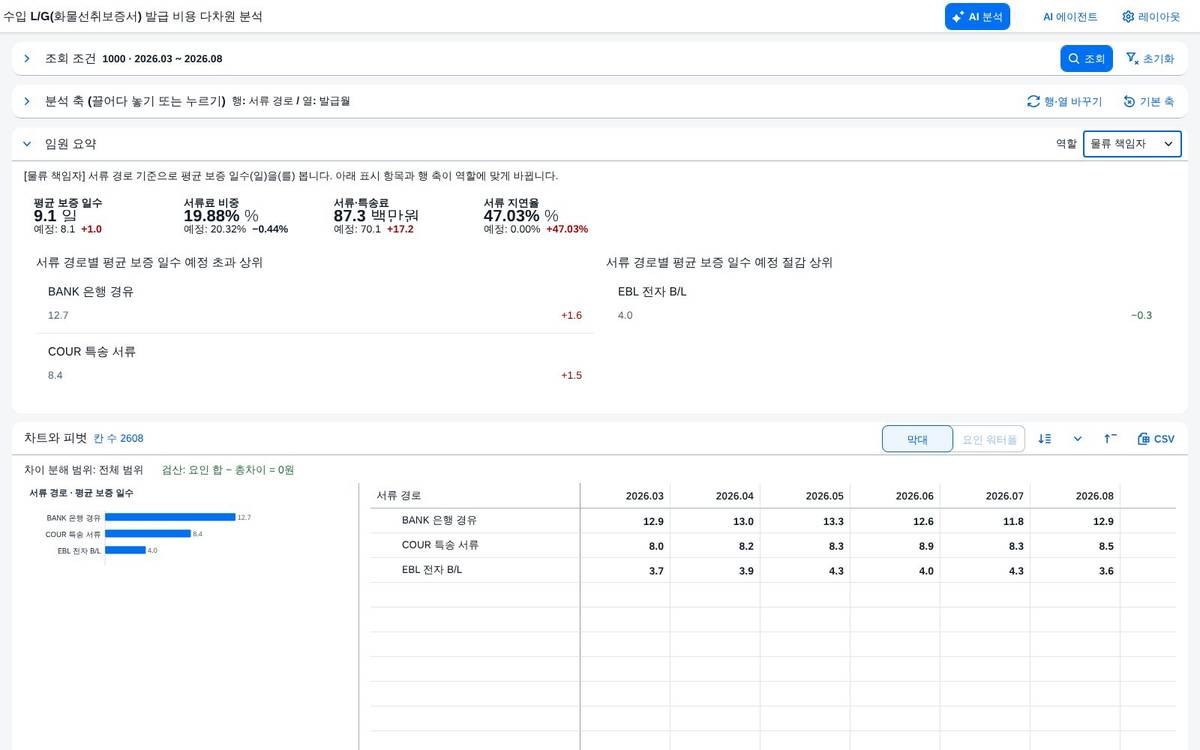Select the 요인 워터폴 view
The image size is (1200, 750).
click(989, 439)
